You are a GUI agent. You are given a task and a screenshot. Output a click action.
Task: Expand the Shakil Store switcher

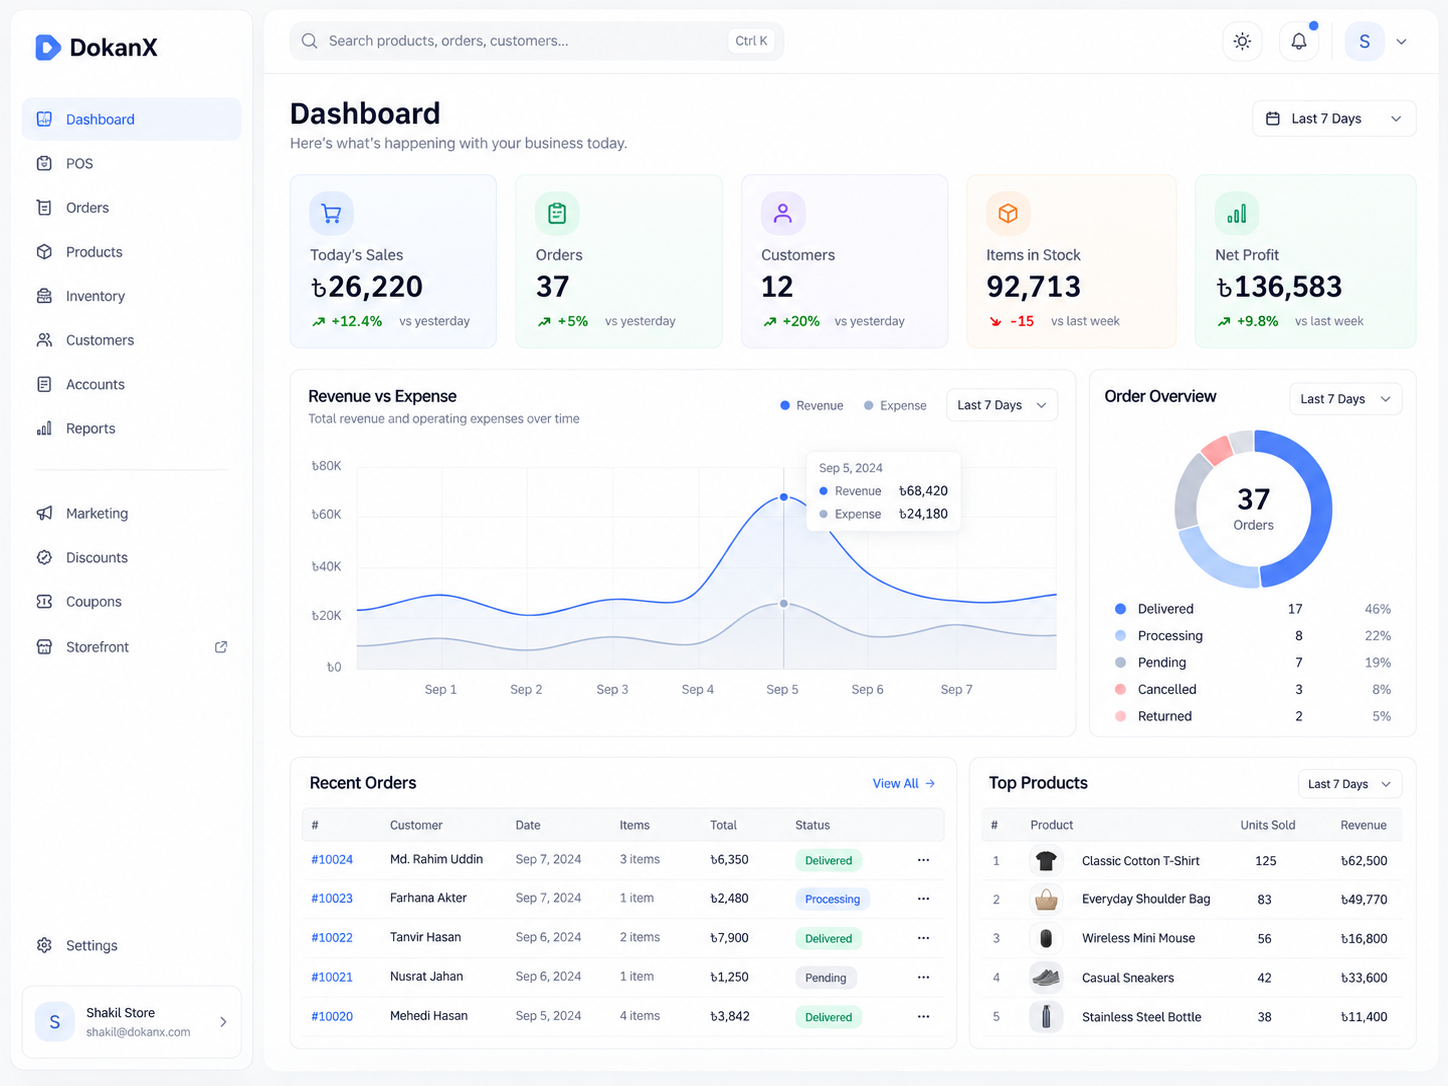(132, 1022)
